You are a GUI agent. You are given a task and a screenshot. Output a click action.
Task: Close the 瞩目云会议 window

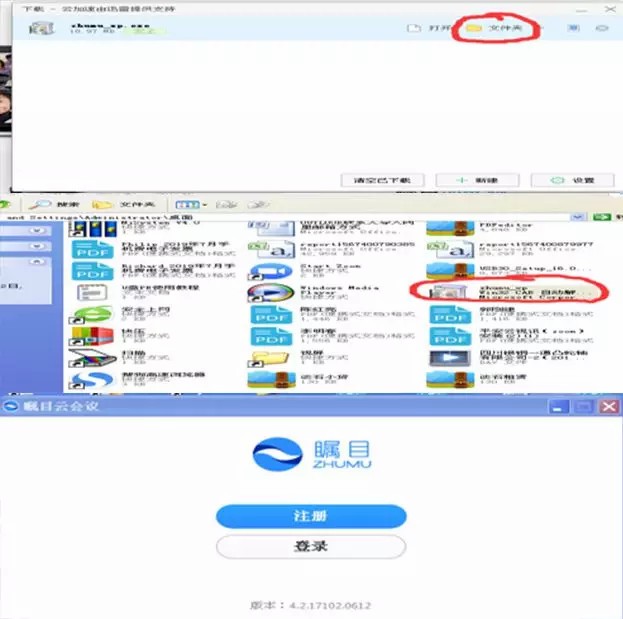pyautogui.click(x=609, y=407)
